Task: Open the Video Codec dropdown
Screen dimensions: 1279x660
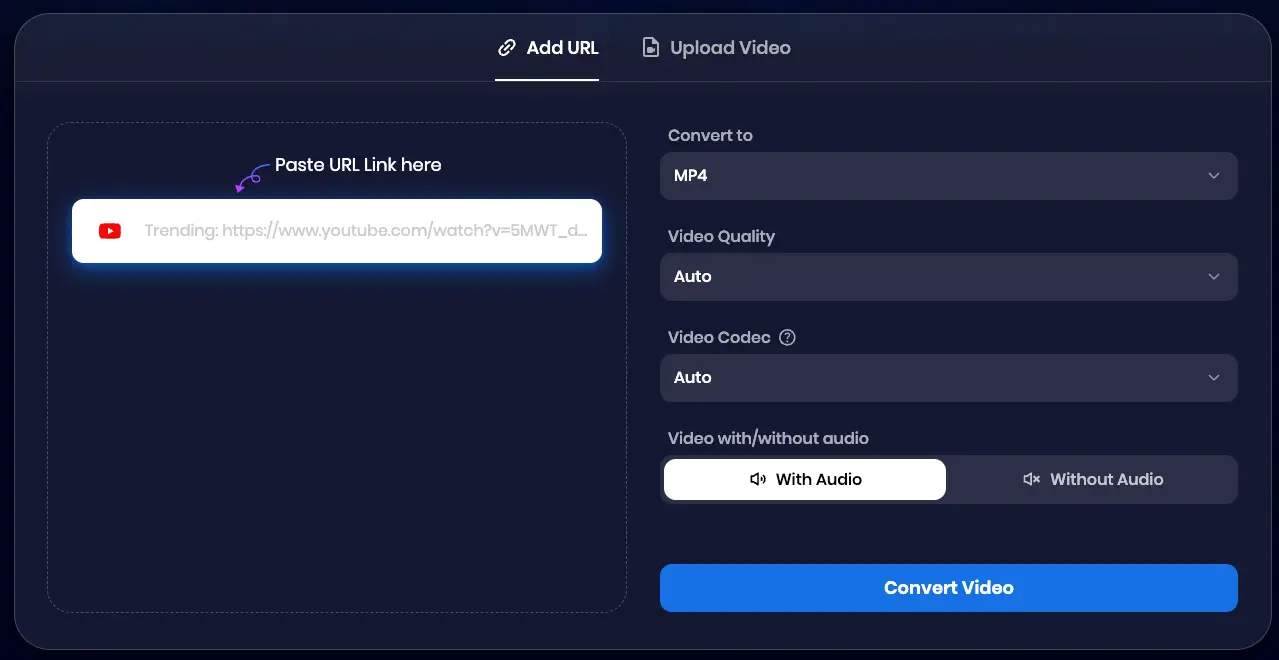Action: click(948, 378)
